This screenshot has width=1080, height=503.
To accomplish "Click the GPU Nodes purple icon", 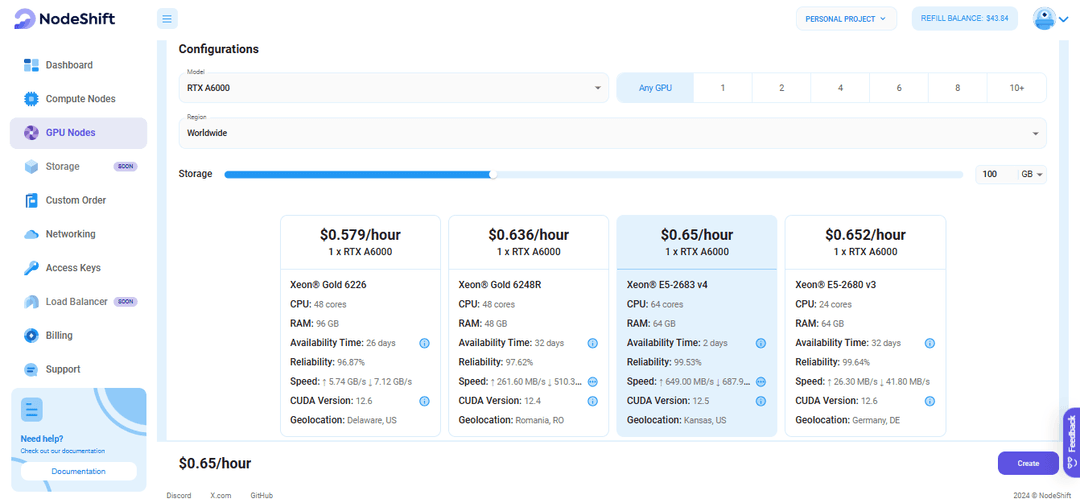I will (31, 132).
